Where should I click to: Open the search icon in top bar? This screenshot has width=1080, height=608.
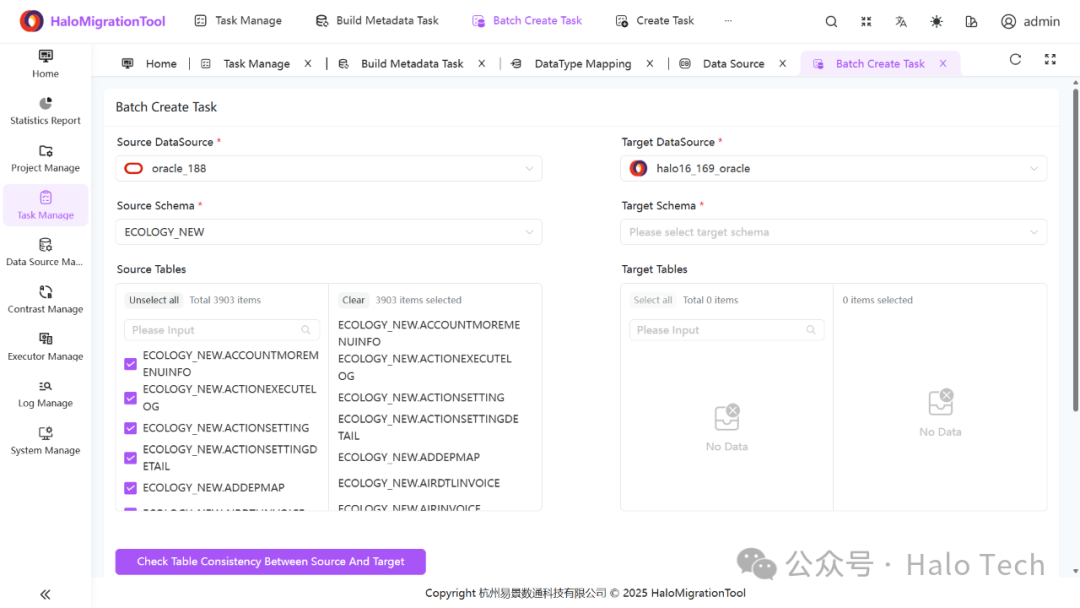point(831,21)
